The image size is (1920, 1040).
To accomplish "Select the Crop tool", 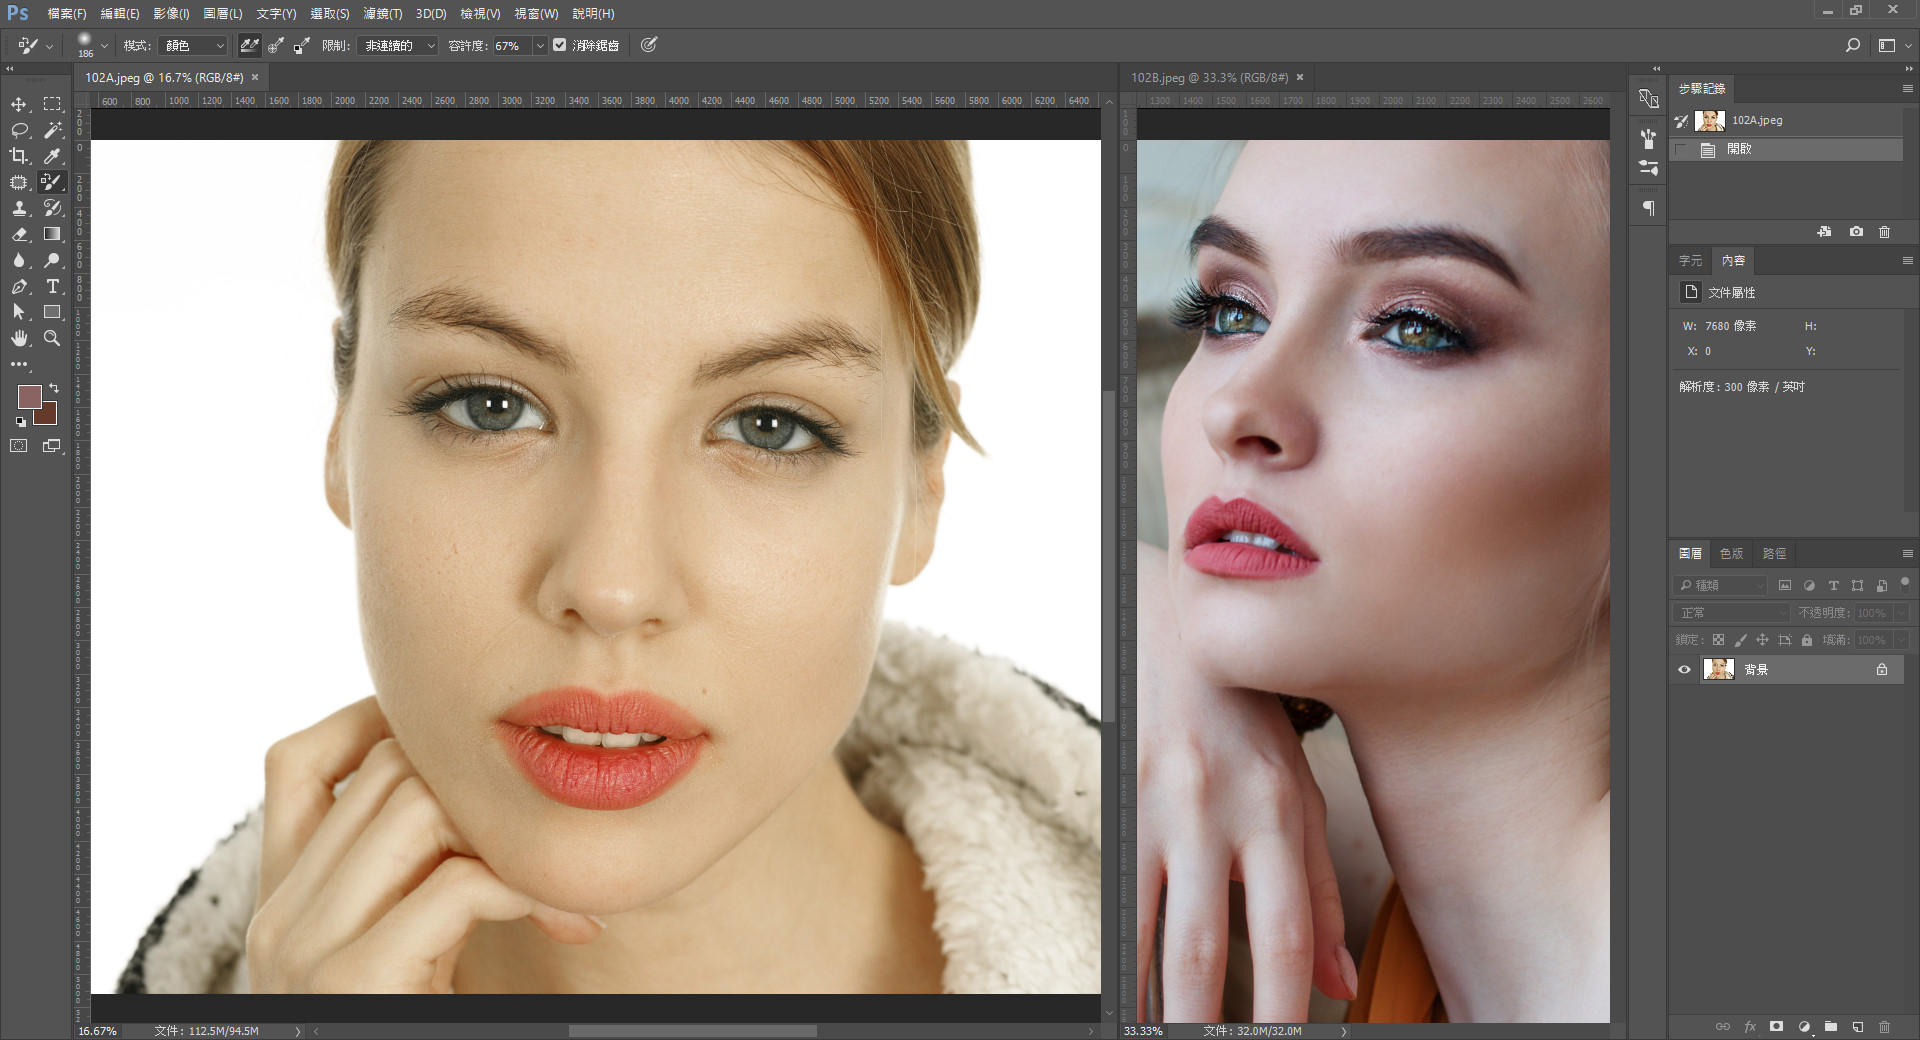I will [x=19, y=156].
